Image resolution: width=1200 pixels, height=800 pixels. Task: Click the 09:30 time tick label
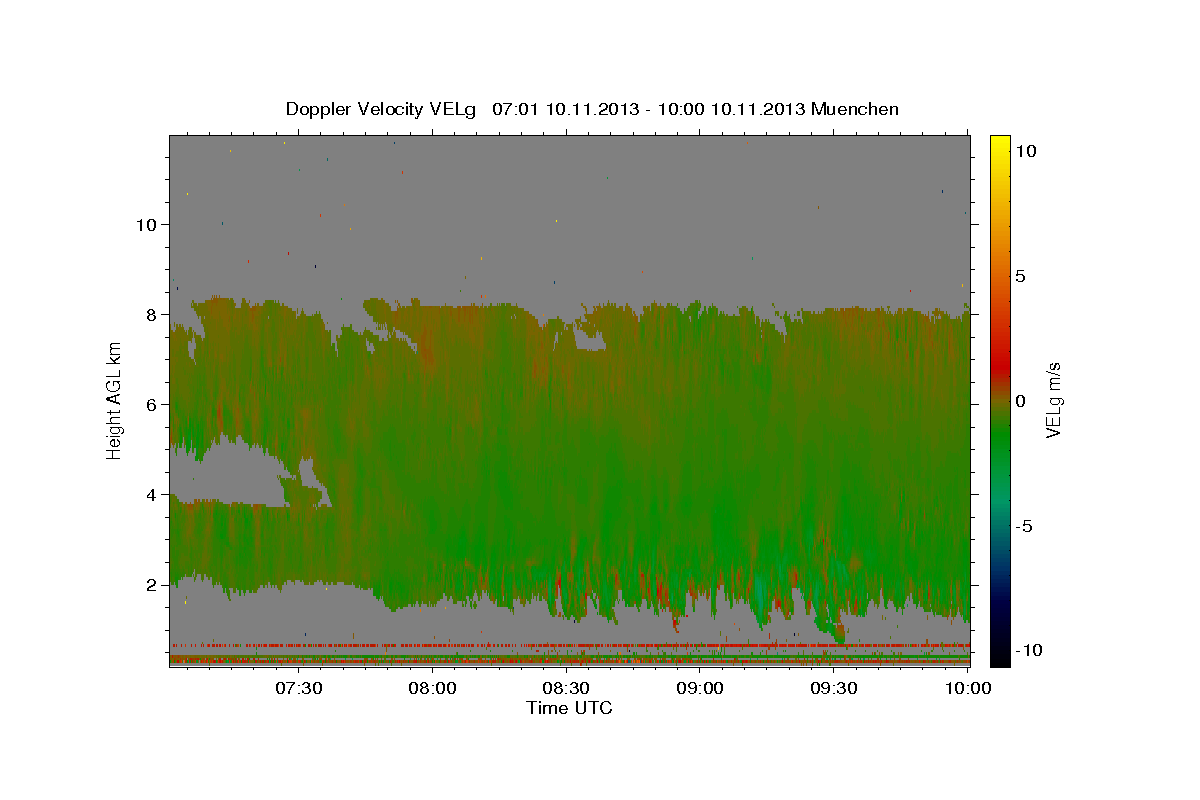[833, 688]
